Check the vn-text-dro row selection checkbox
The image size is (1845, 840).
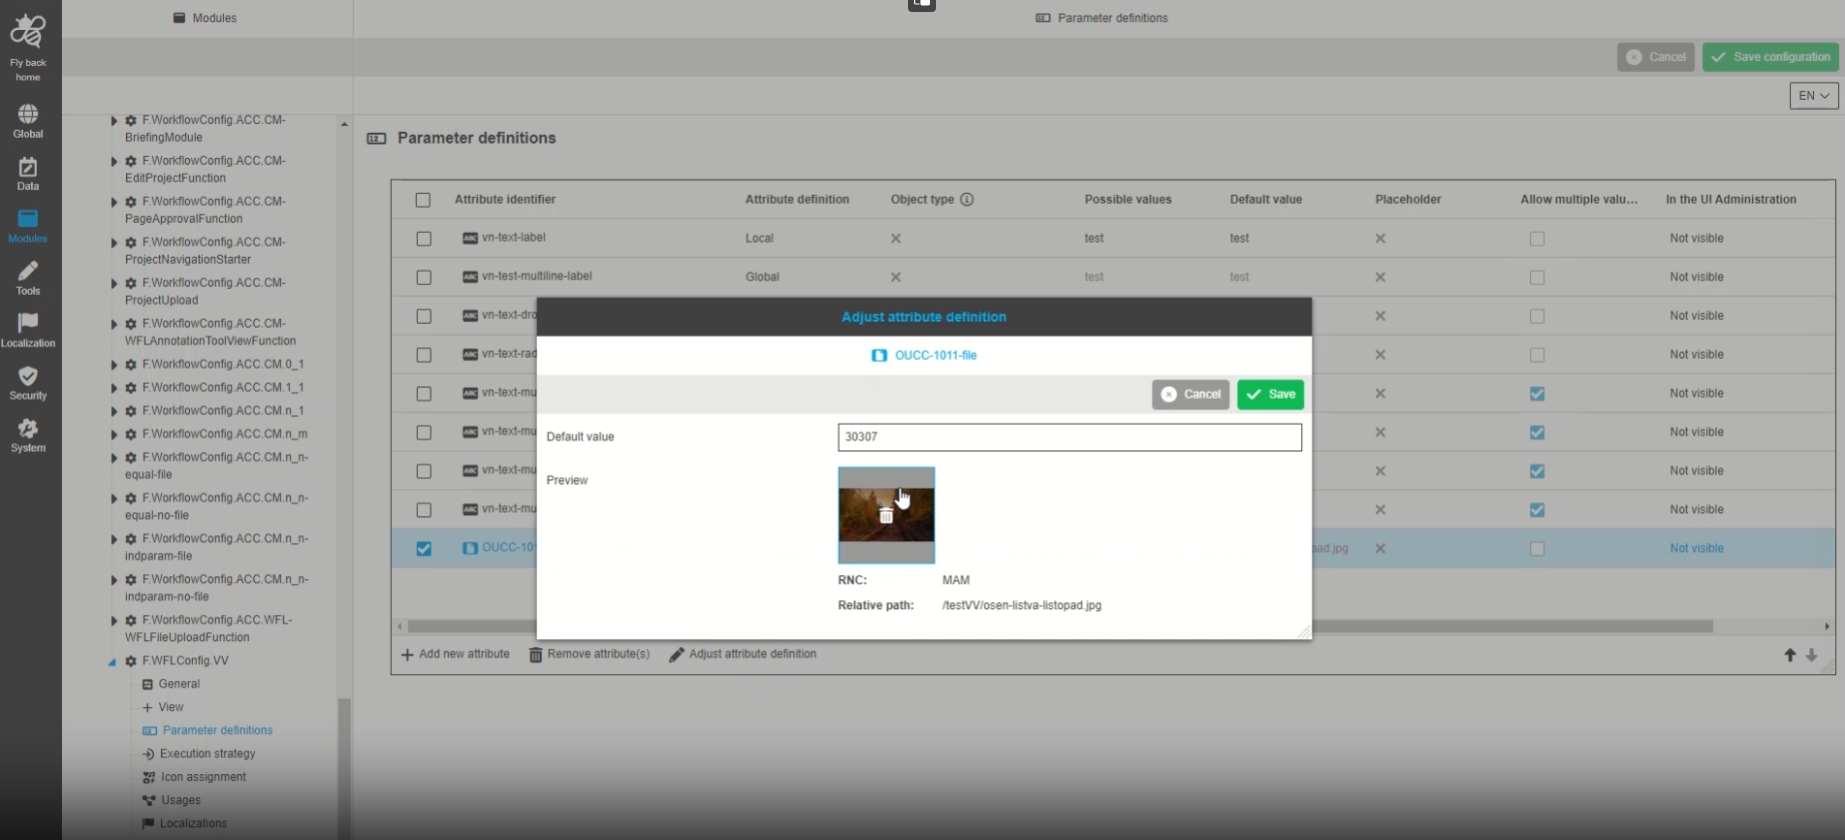click(424, 316)
